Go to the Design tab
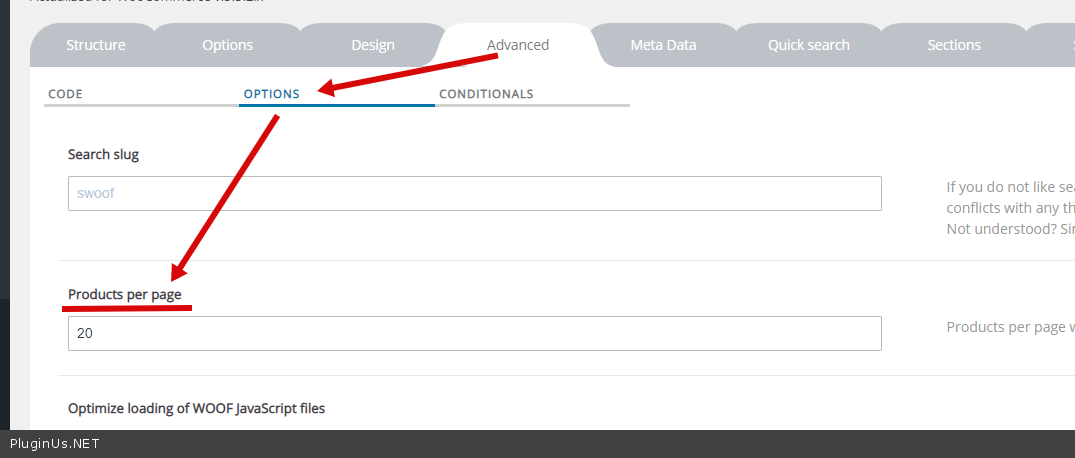The height and width of the screenshot is (458, 1075). (x=373, y=45)
